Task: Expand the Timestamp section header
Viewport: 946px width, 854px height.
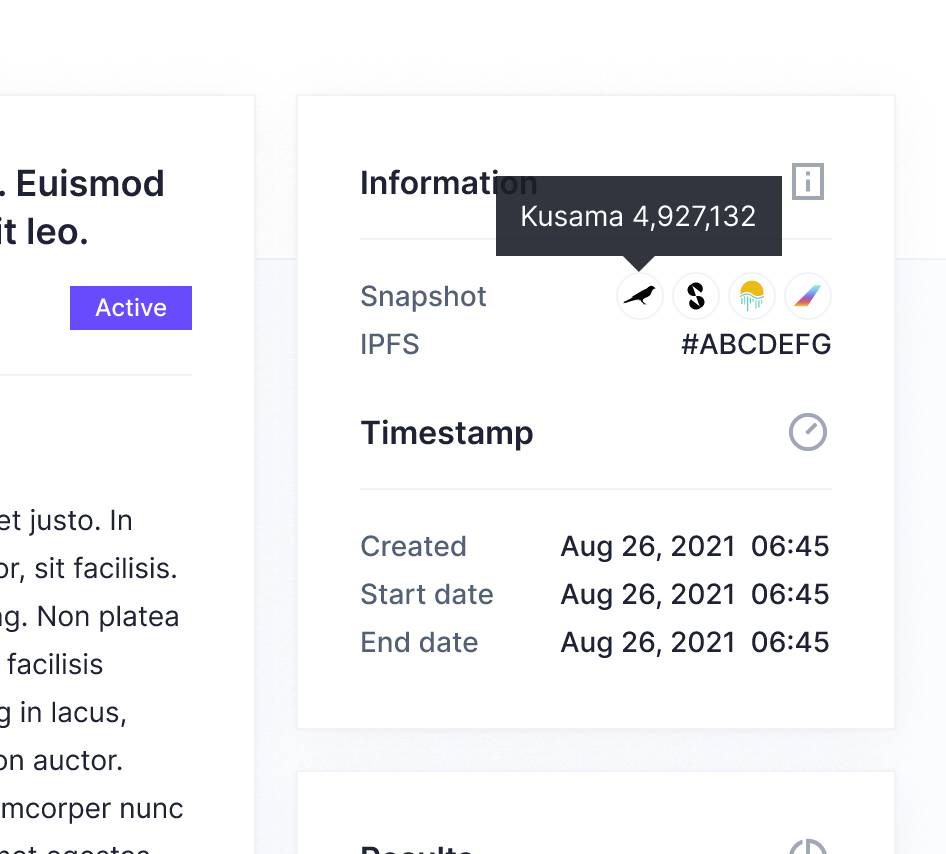Action: 446,432
